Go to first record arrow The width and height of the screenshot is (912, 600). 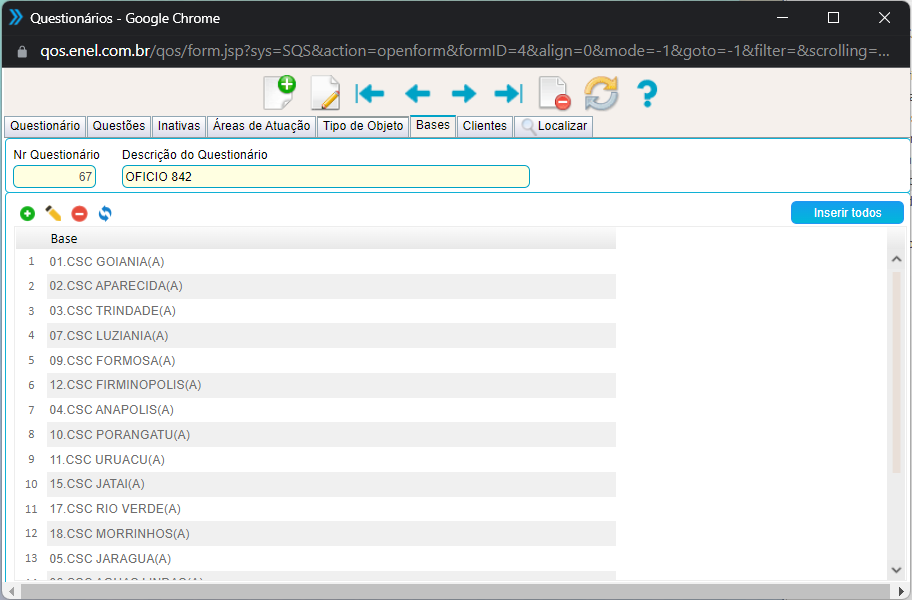coord(370,94)
